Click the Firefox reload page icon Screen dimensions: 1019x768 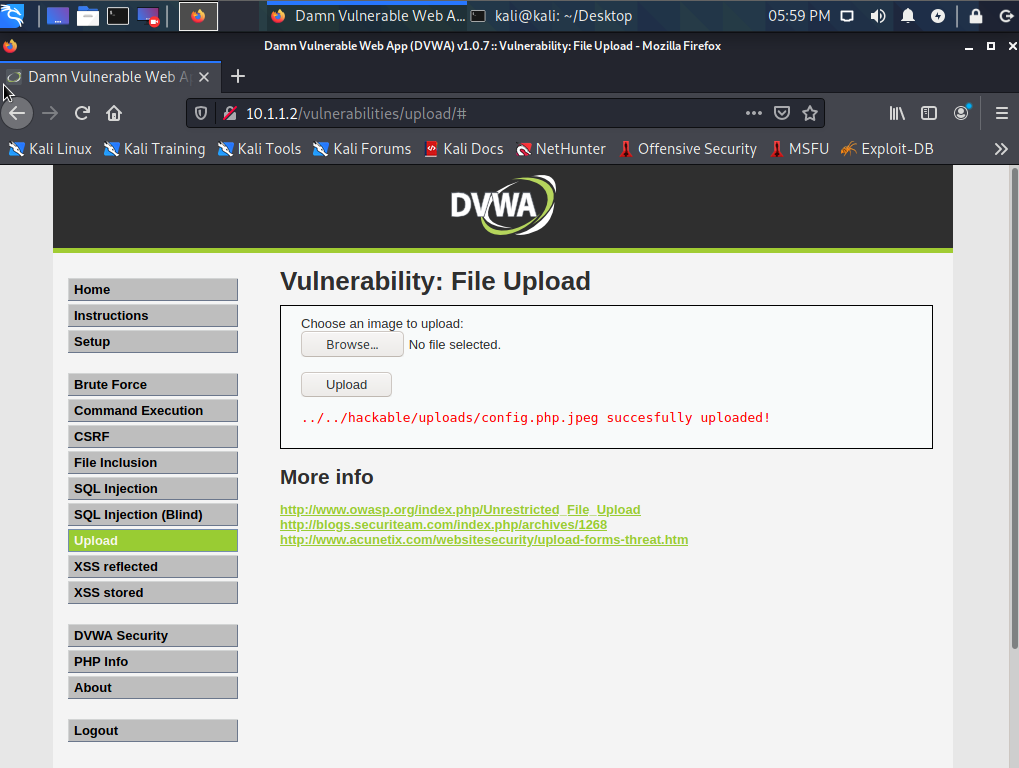[x=83, y=113]
